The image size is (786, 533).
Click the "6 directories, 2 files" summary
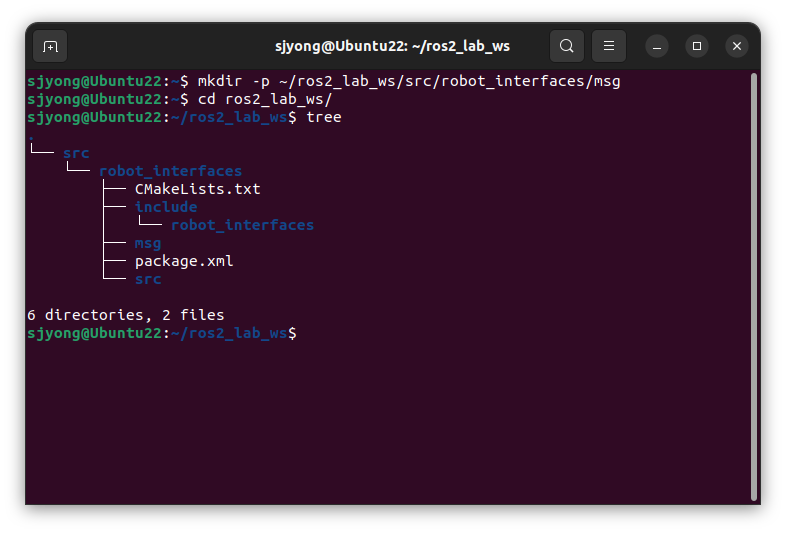pos(126,315)
